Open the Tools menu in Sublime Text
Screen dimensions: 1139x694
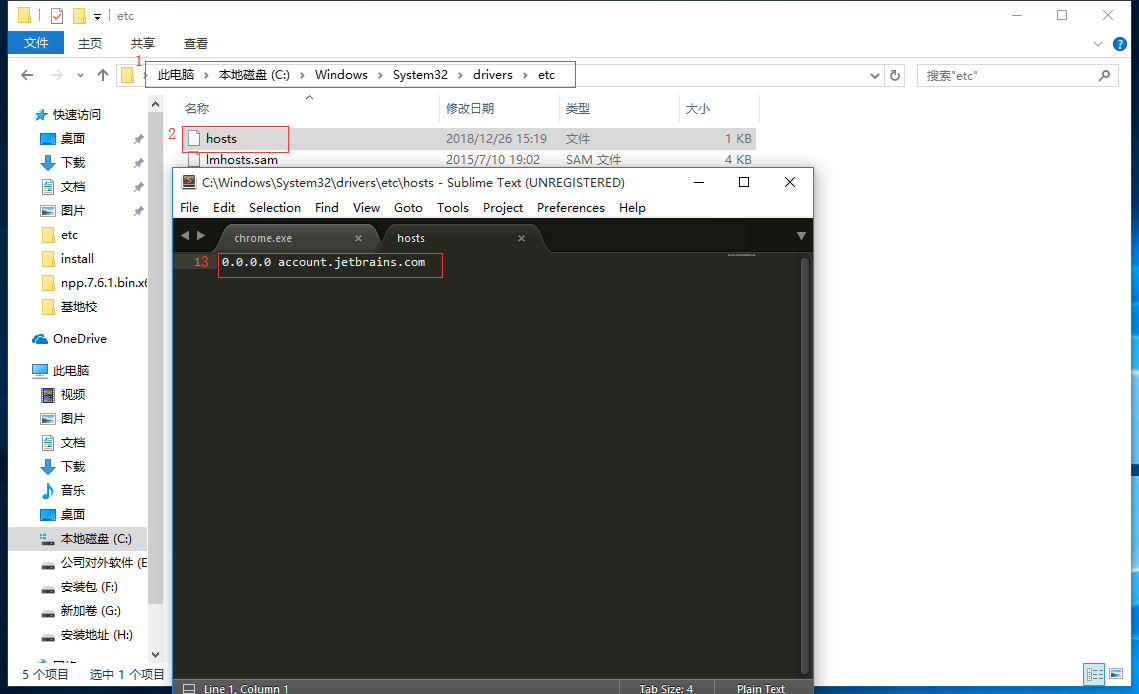(x=453, y=208)
